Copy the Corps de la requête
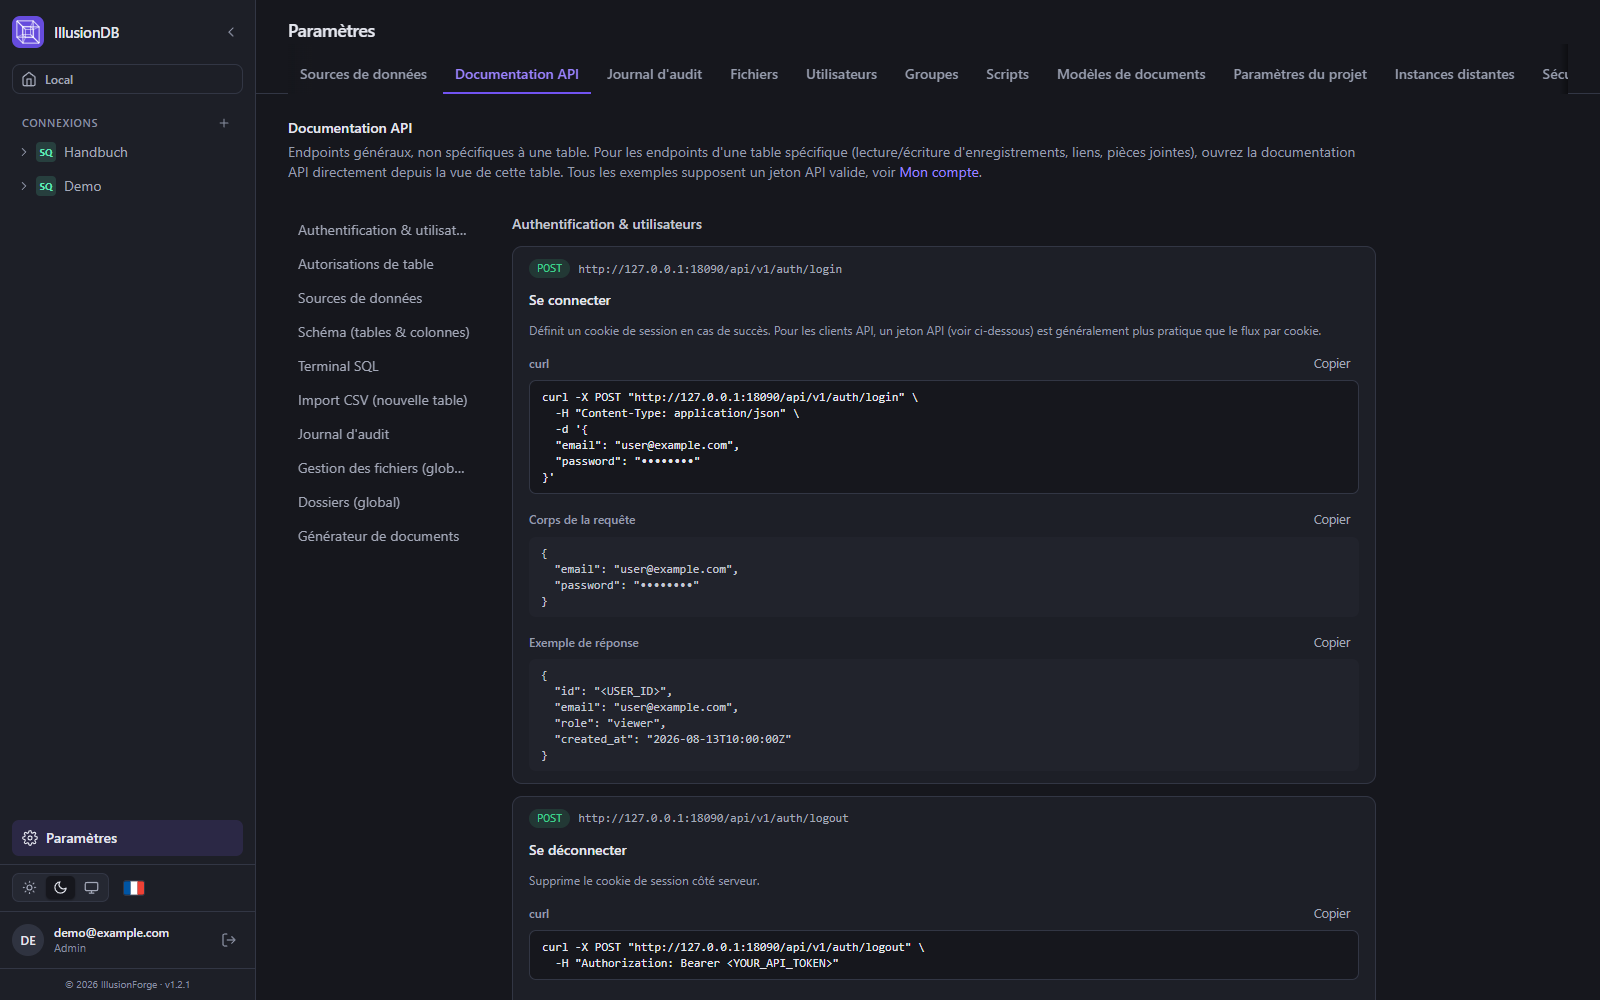Screen dimensions: 1600x1000 [x=1332, y=520]
